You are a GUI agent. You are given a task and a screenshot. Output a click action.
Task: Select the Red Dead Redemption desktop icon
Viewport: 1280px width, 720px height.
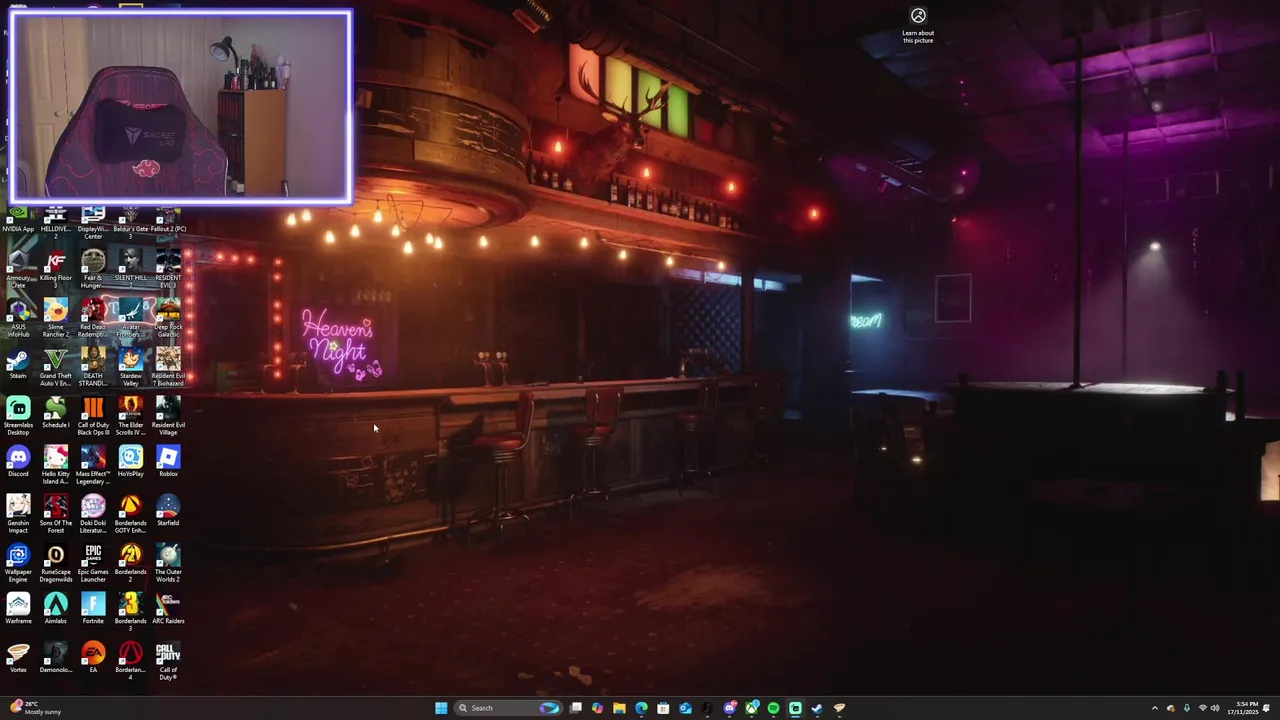93,318
